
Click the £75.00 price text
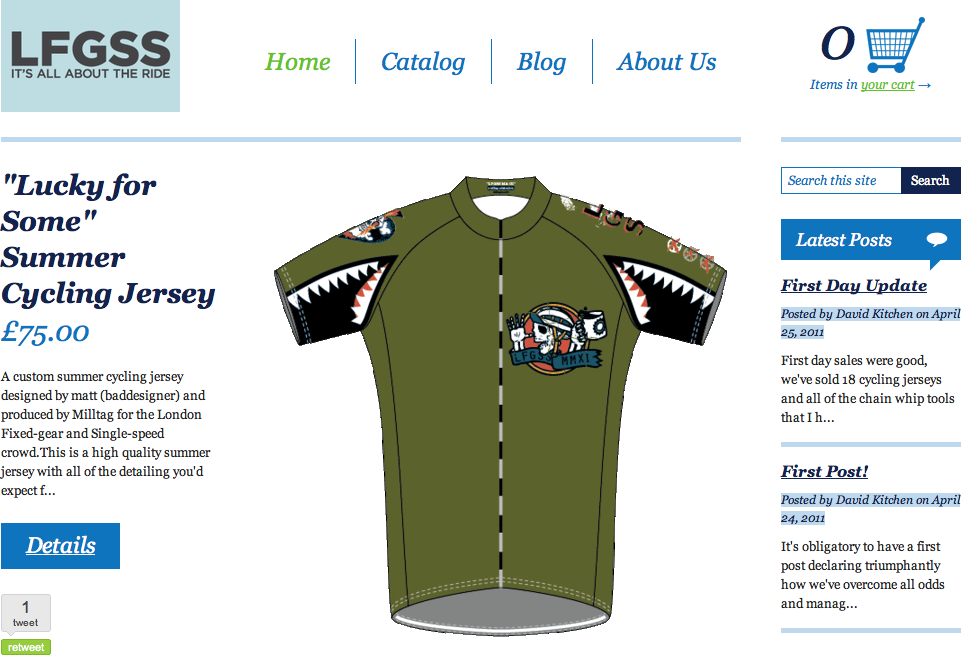[x=45, y=332]
